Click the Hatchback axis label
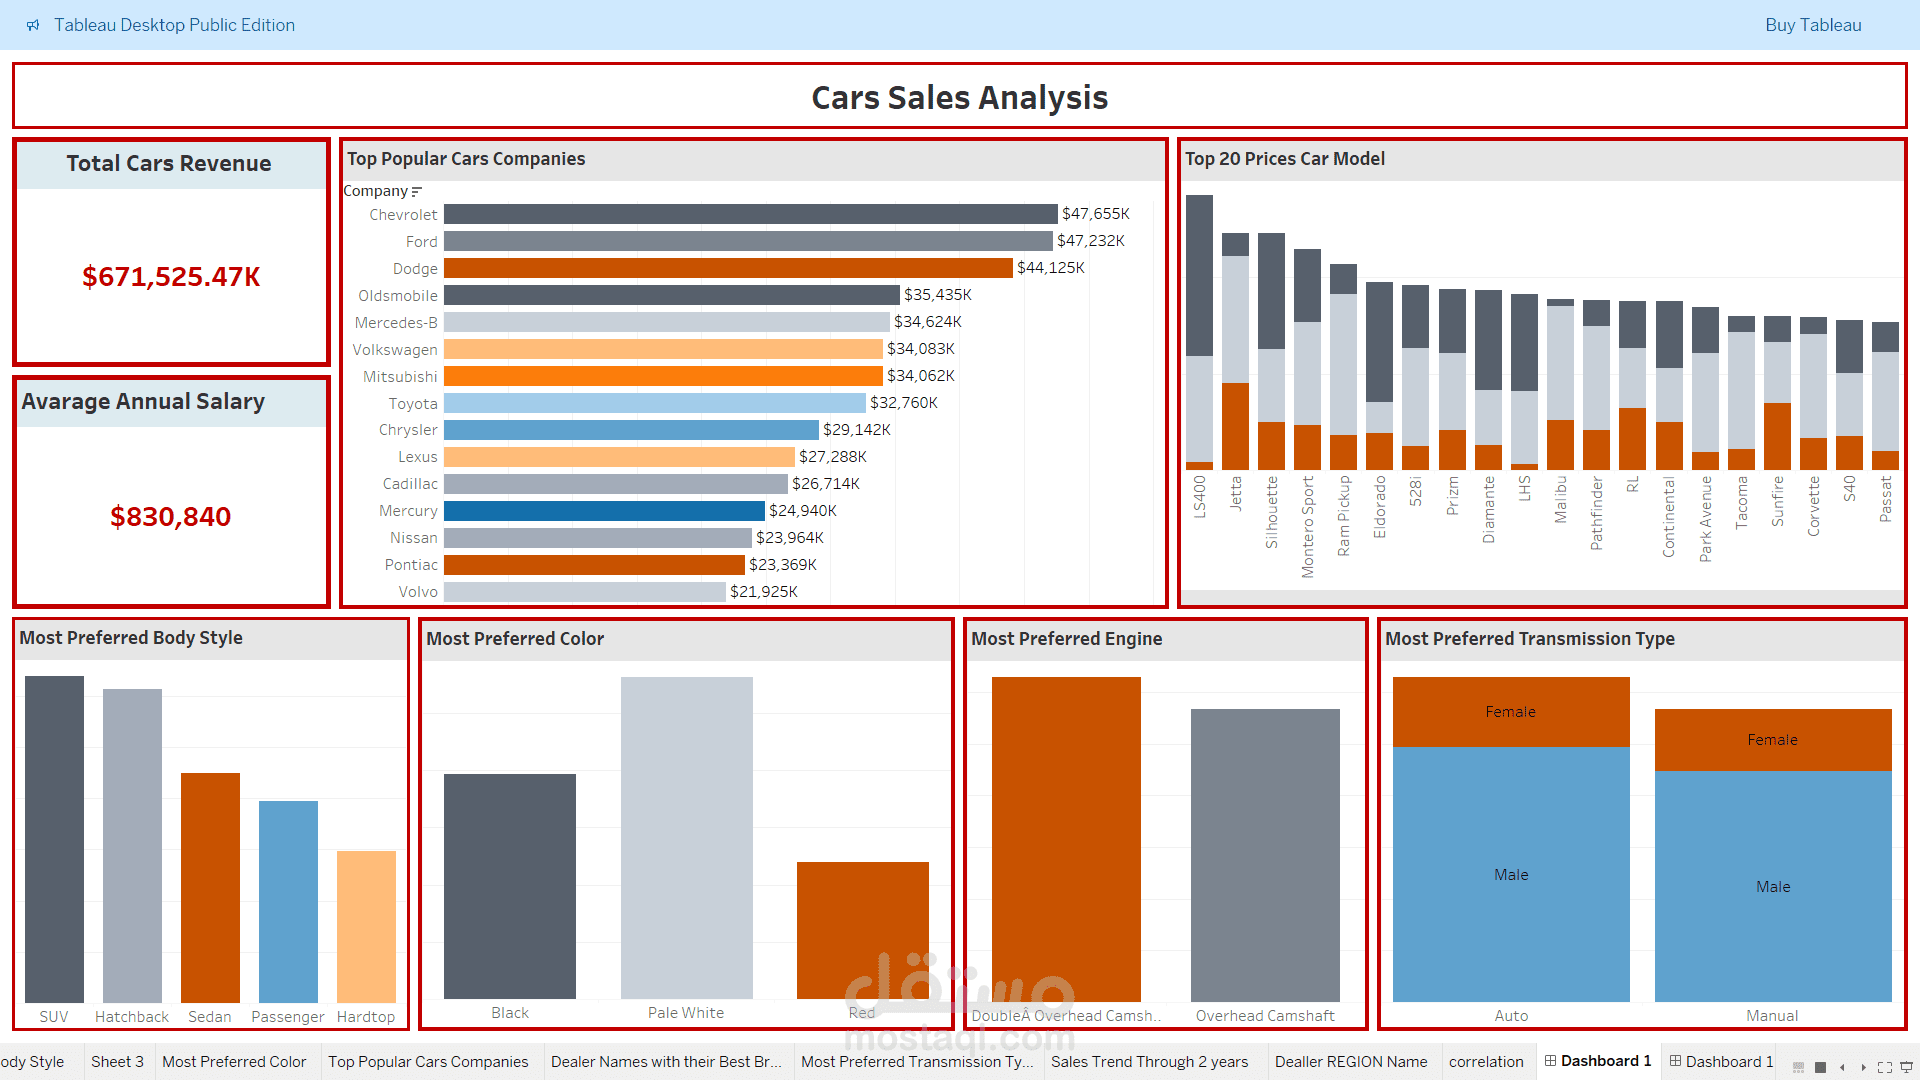Image resolution: width=1920 pixels, height=1080 pixels. click(x=132, y=1017)
